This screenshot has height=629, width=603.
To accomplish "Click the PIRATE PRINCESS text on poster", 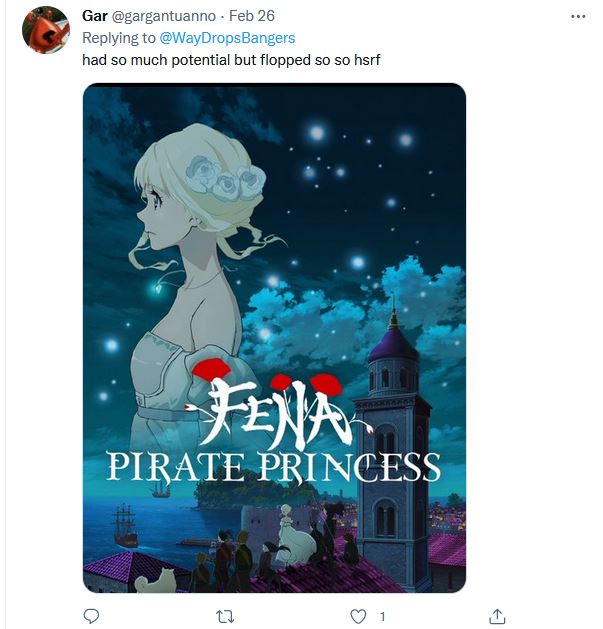I will [x=274, y=466].
